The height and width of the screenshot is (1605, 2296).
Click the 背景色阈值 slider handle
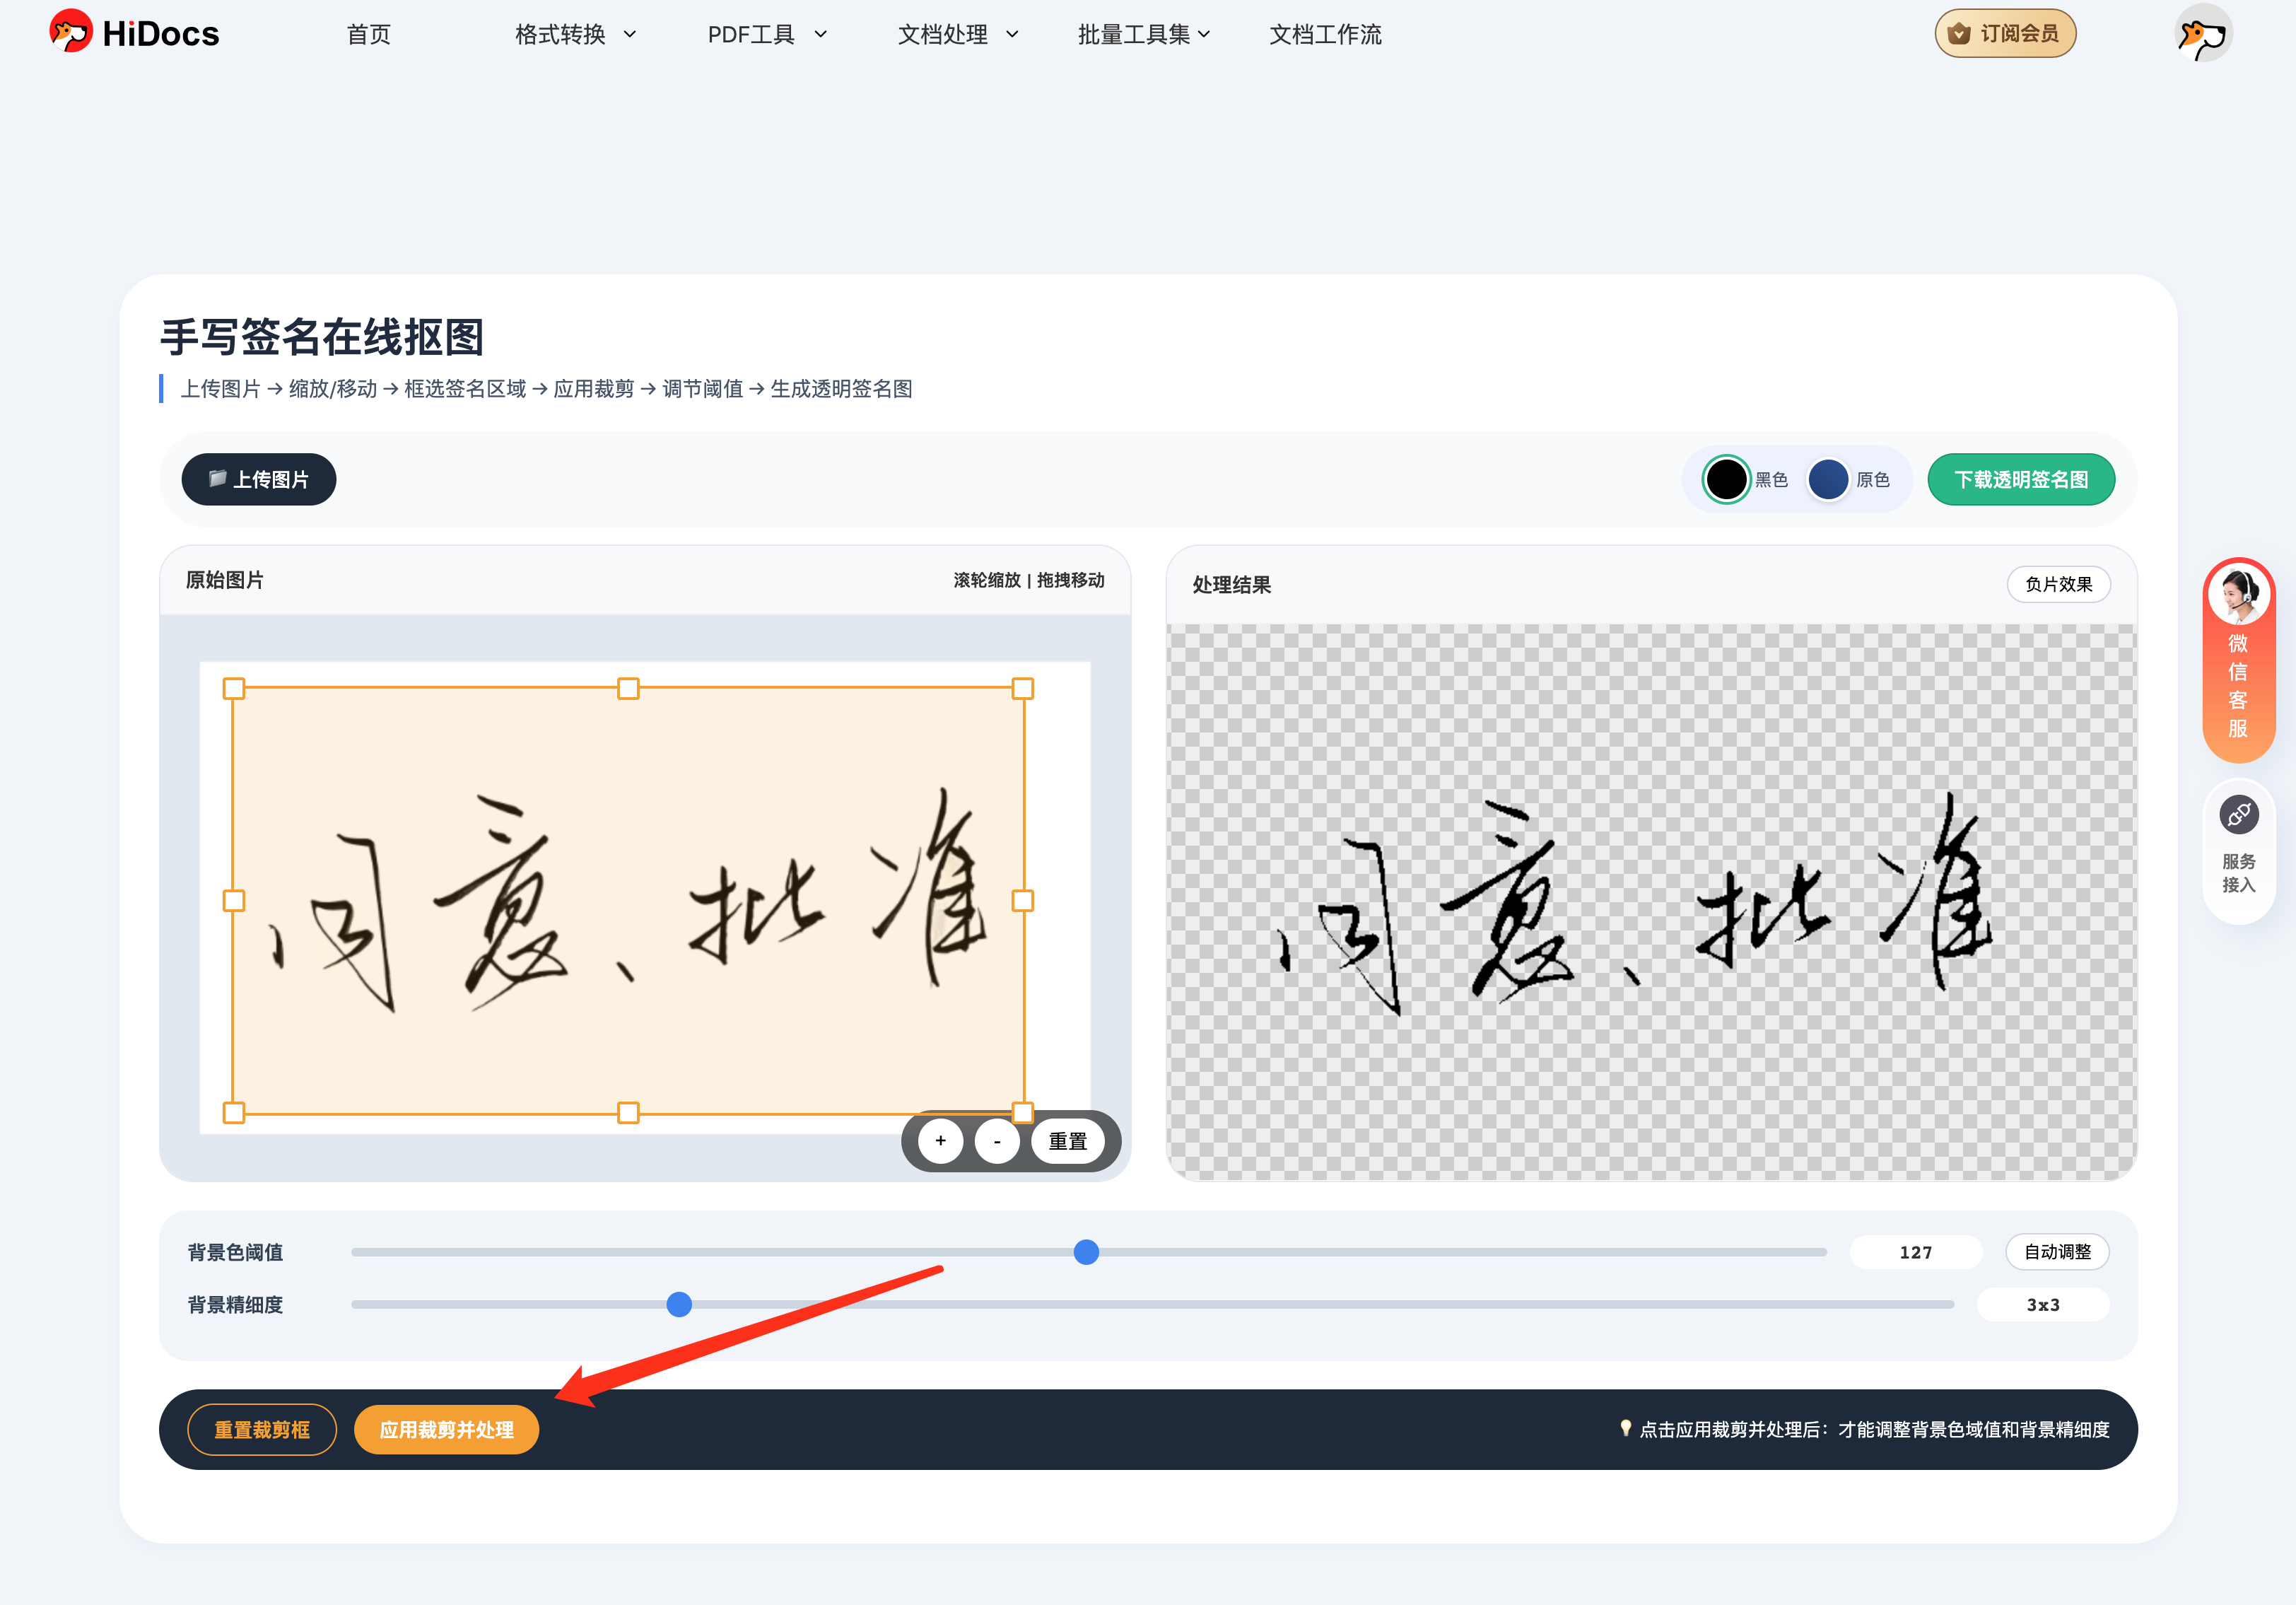(x=1086, y=1252)
